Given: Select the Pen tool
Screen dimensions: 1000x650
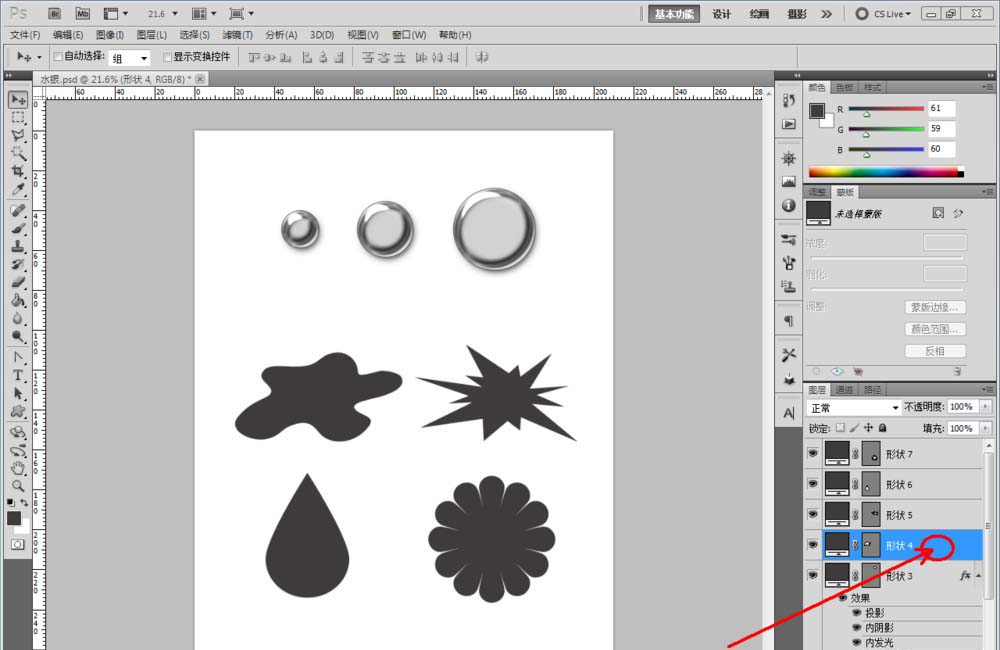Looking at the screenshot, I should point(18,357).
